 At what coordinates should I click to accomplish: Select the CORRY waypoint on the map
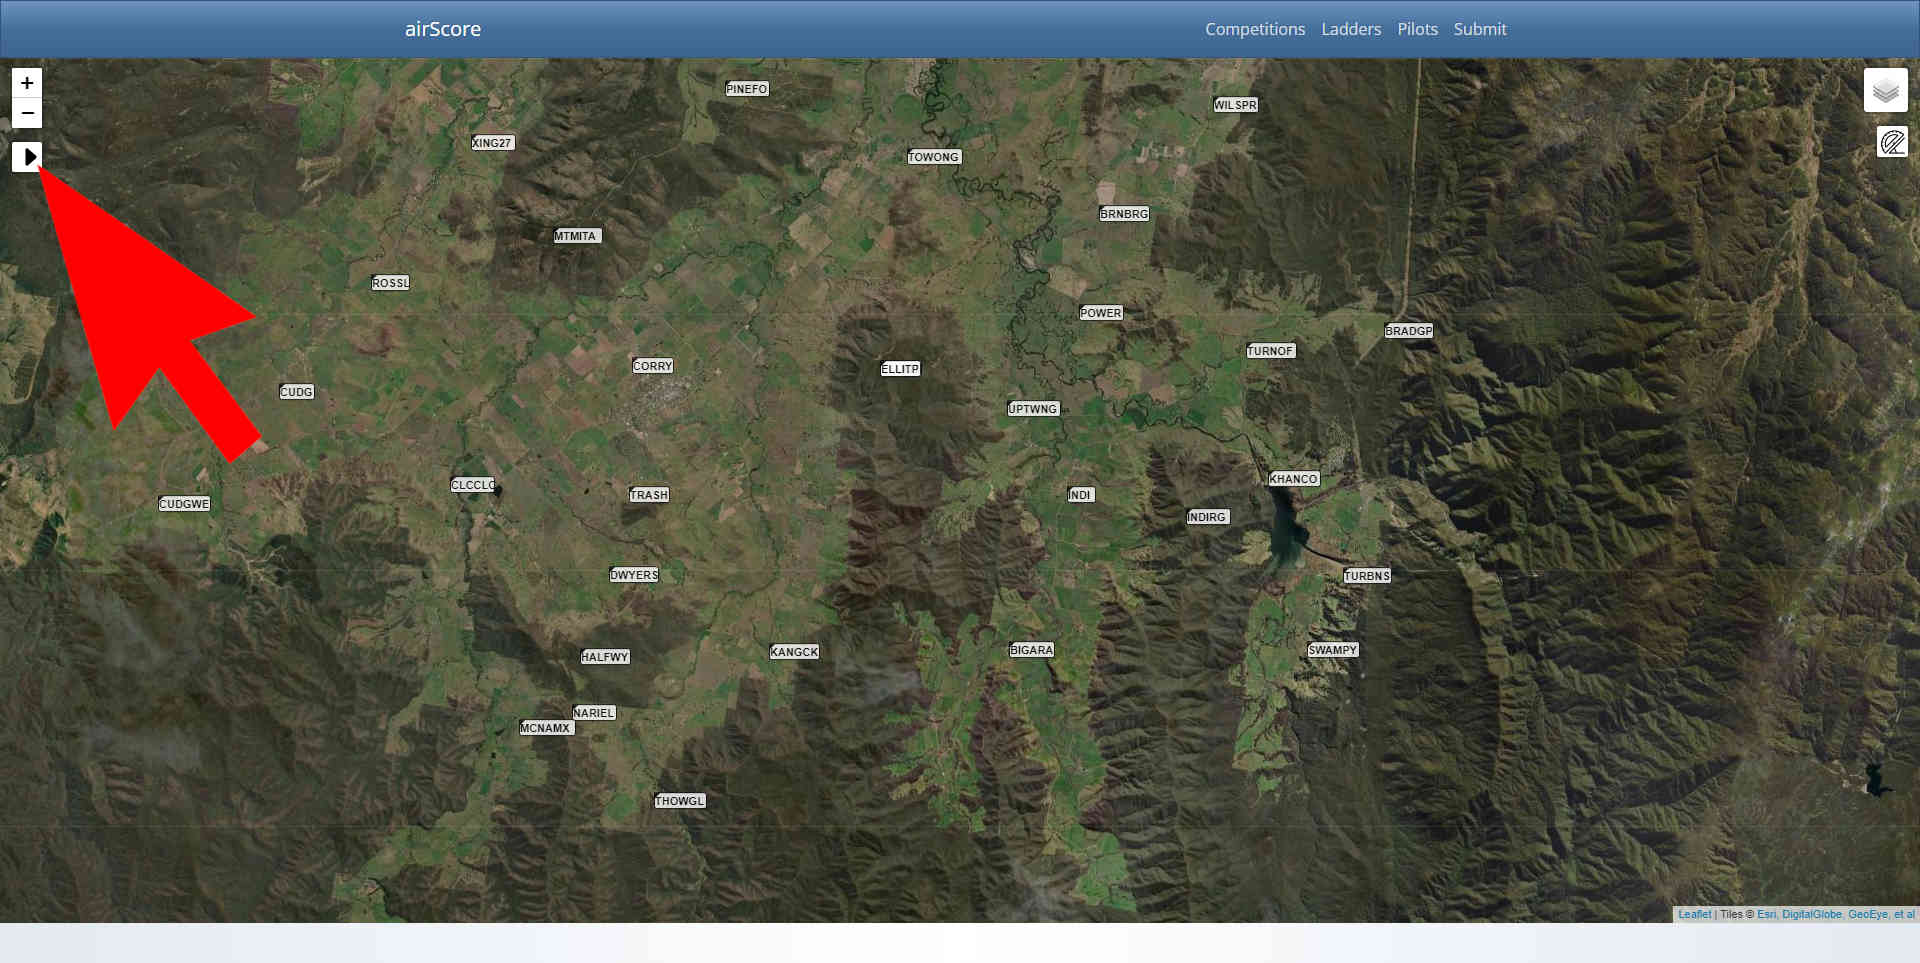652,366
